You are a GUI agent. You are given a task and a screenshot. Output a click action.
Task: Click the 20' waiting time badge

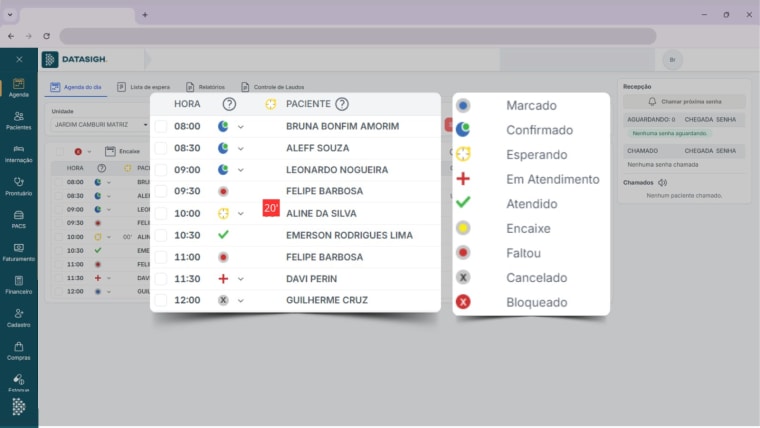(x=271, y=208)
